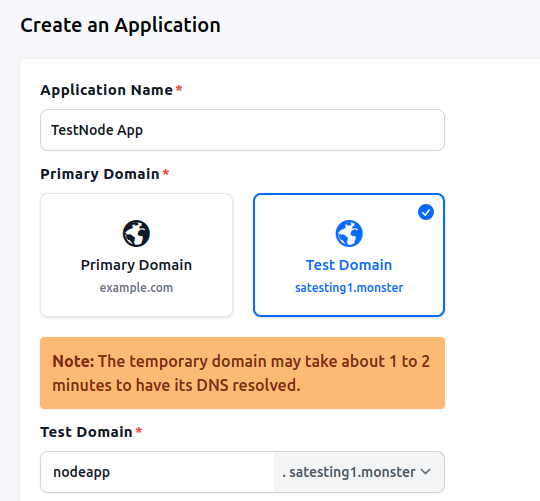Click the Application Name field label
The image size is (540, 501).
point(106,90)
